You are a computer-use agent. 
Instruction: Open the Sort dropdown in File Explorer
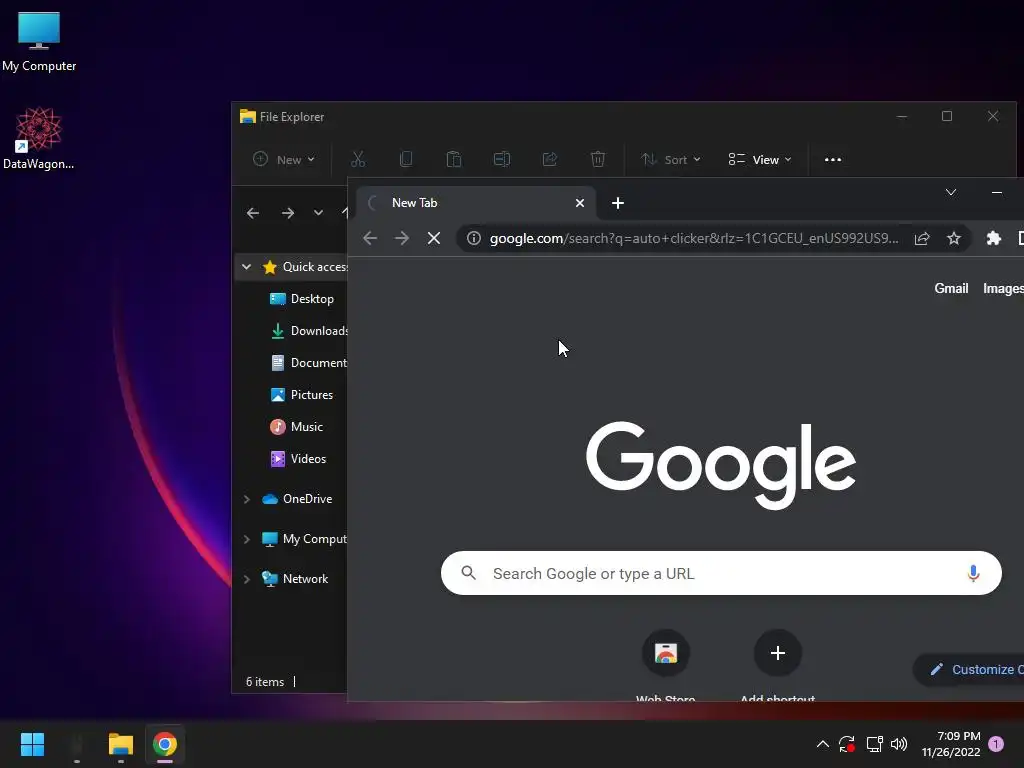(671, 159)
